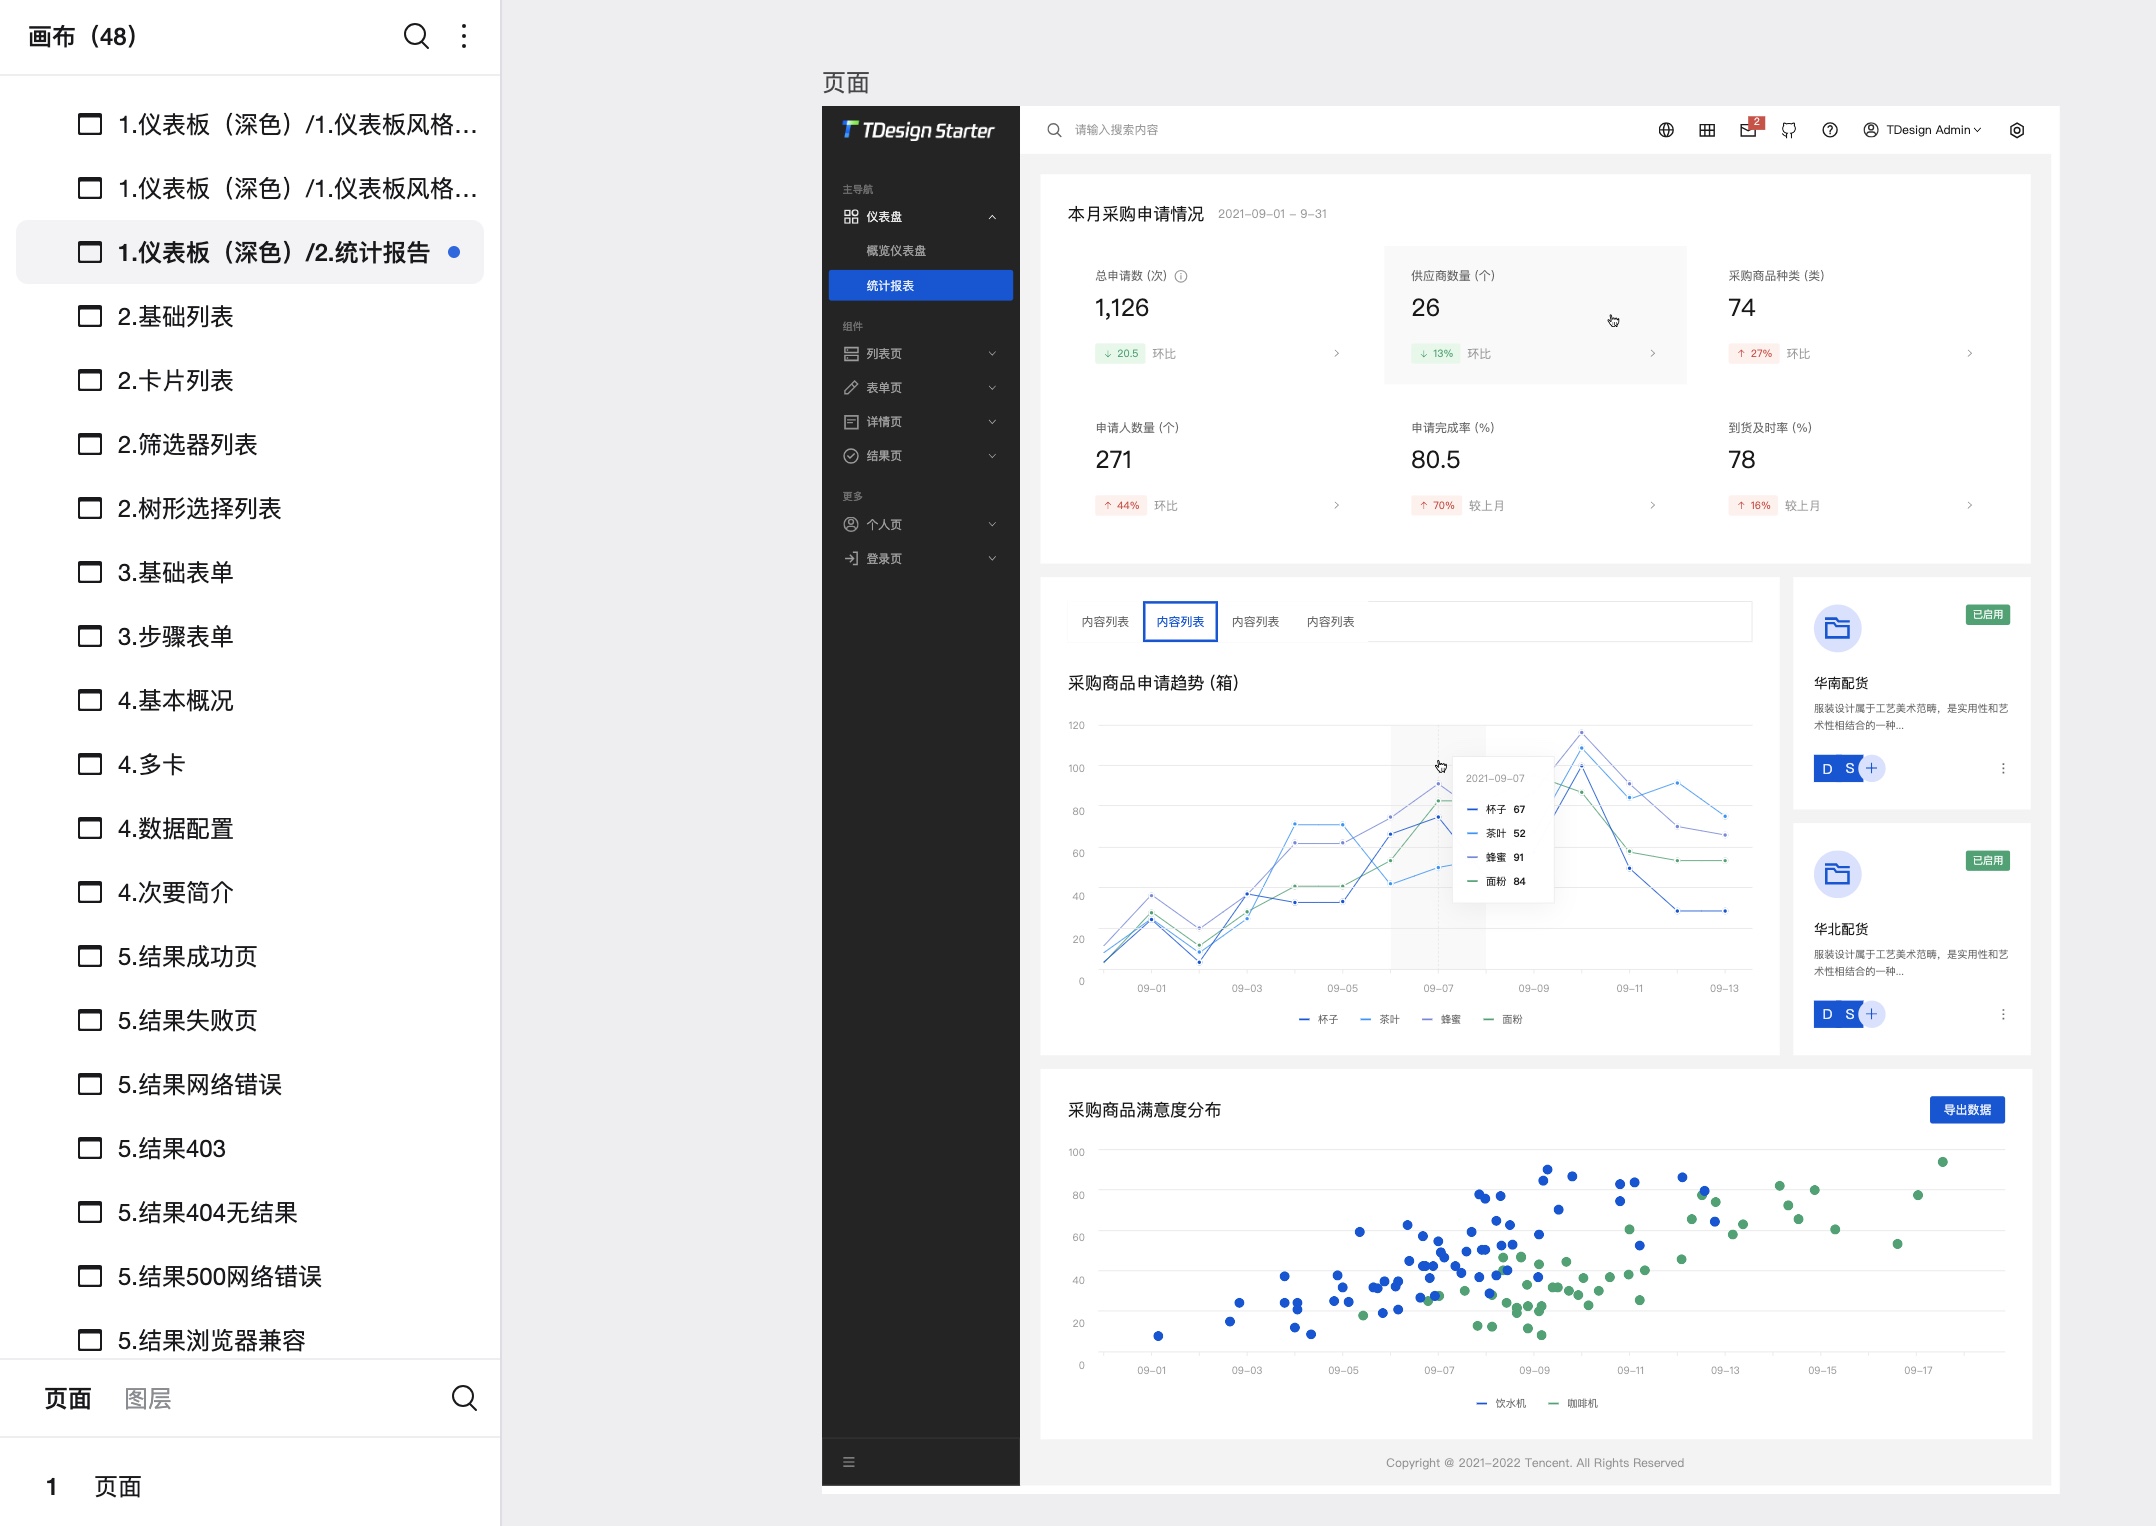
Task: Click search input 请输入搜索内容
Action: 1116,130
